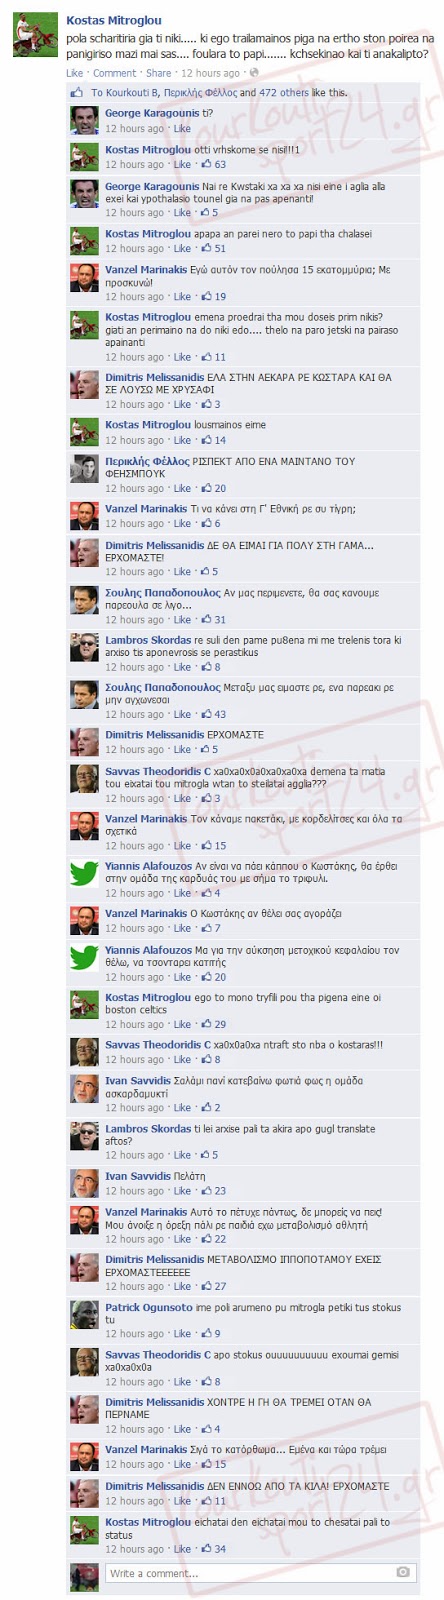This screenshot has width=444, height=1600.
Task: Click the thumbs-up icon showing 34 likes
Action: tap(206, 1549)
